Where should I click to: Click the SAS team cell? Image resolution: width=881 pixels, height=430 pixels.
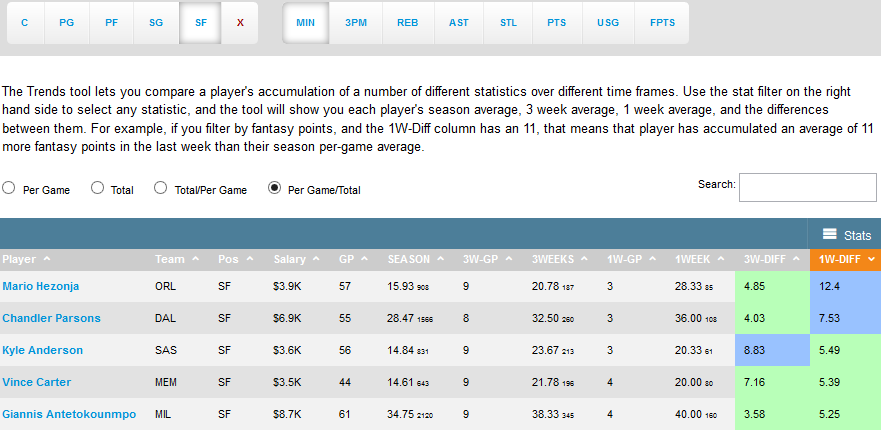tap(166, 351)
